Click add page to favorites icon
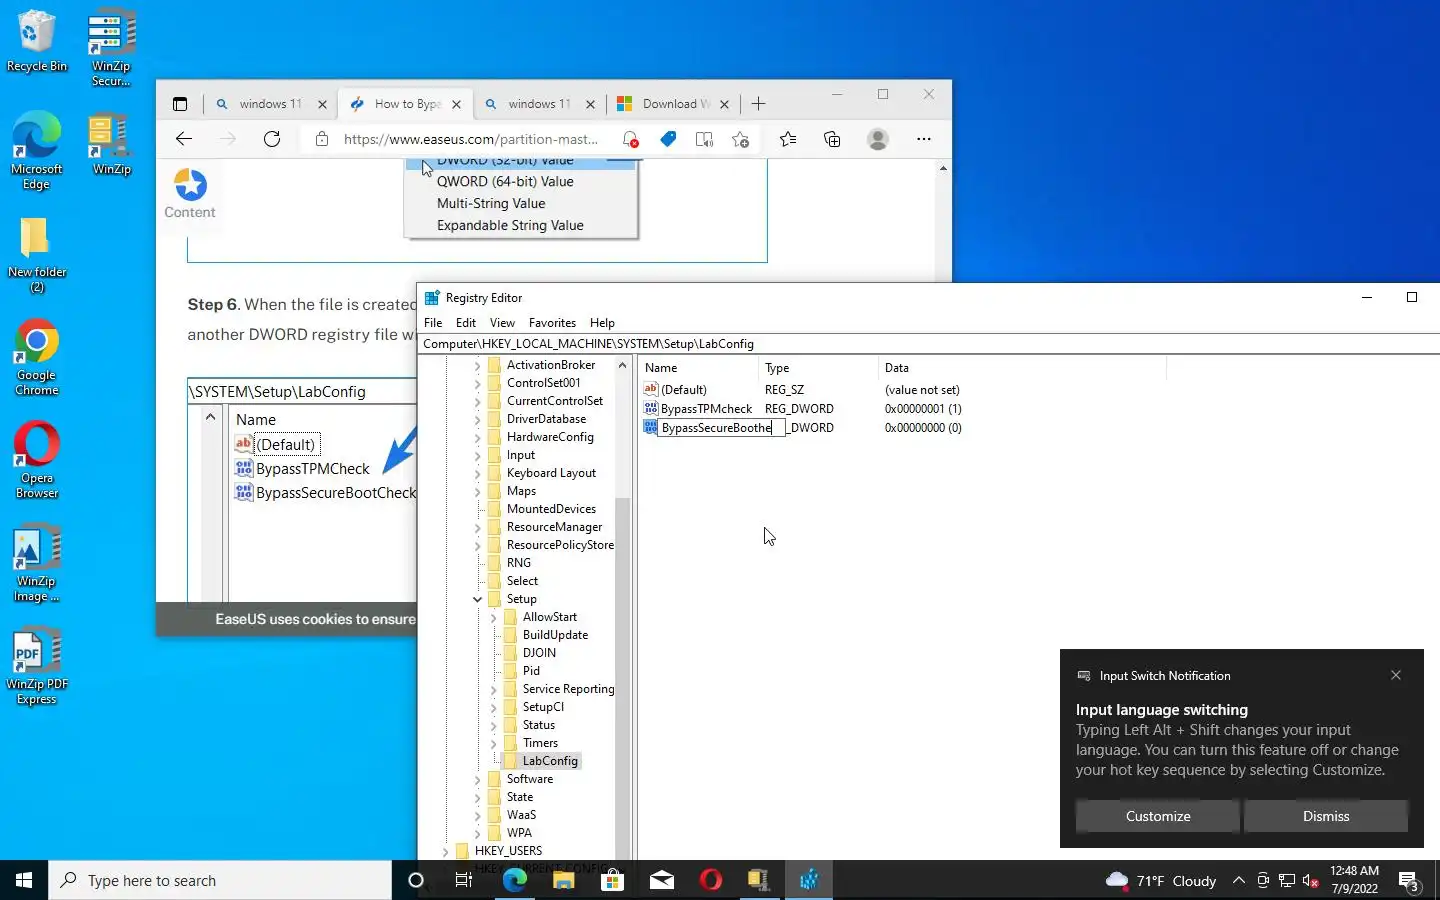The image size is (1440, 900). click(x=740, y=139)
